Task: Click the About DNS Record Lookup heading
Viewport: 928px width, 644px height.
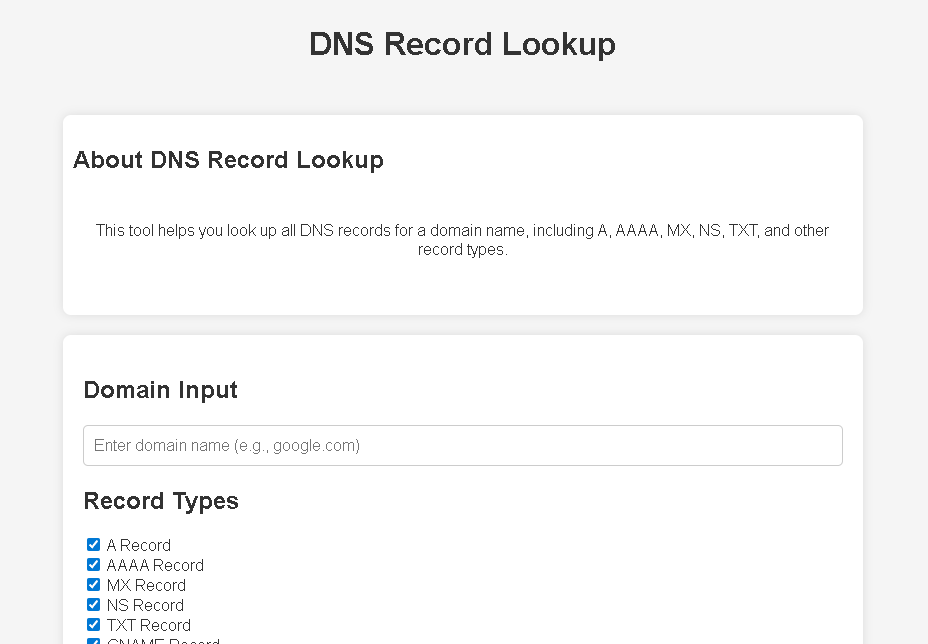Action: click(x=228, y=160)
